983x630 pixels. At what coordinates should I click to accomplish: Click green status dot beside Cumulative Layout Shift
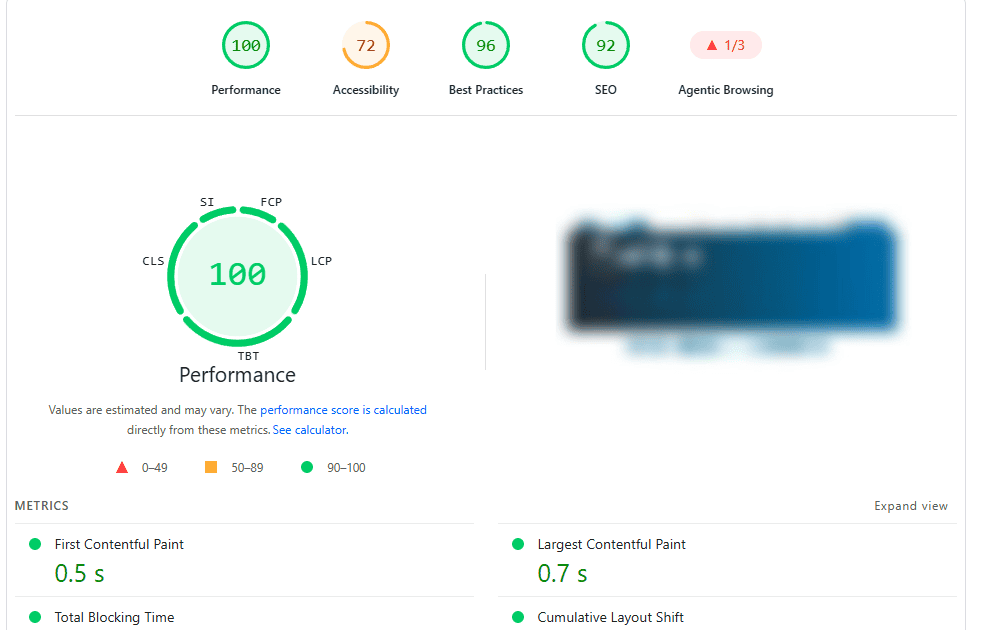point(518,617)
